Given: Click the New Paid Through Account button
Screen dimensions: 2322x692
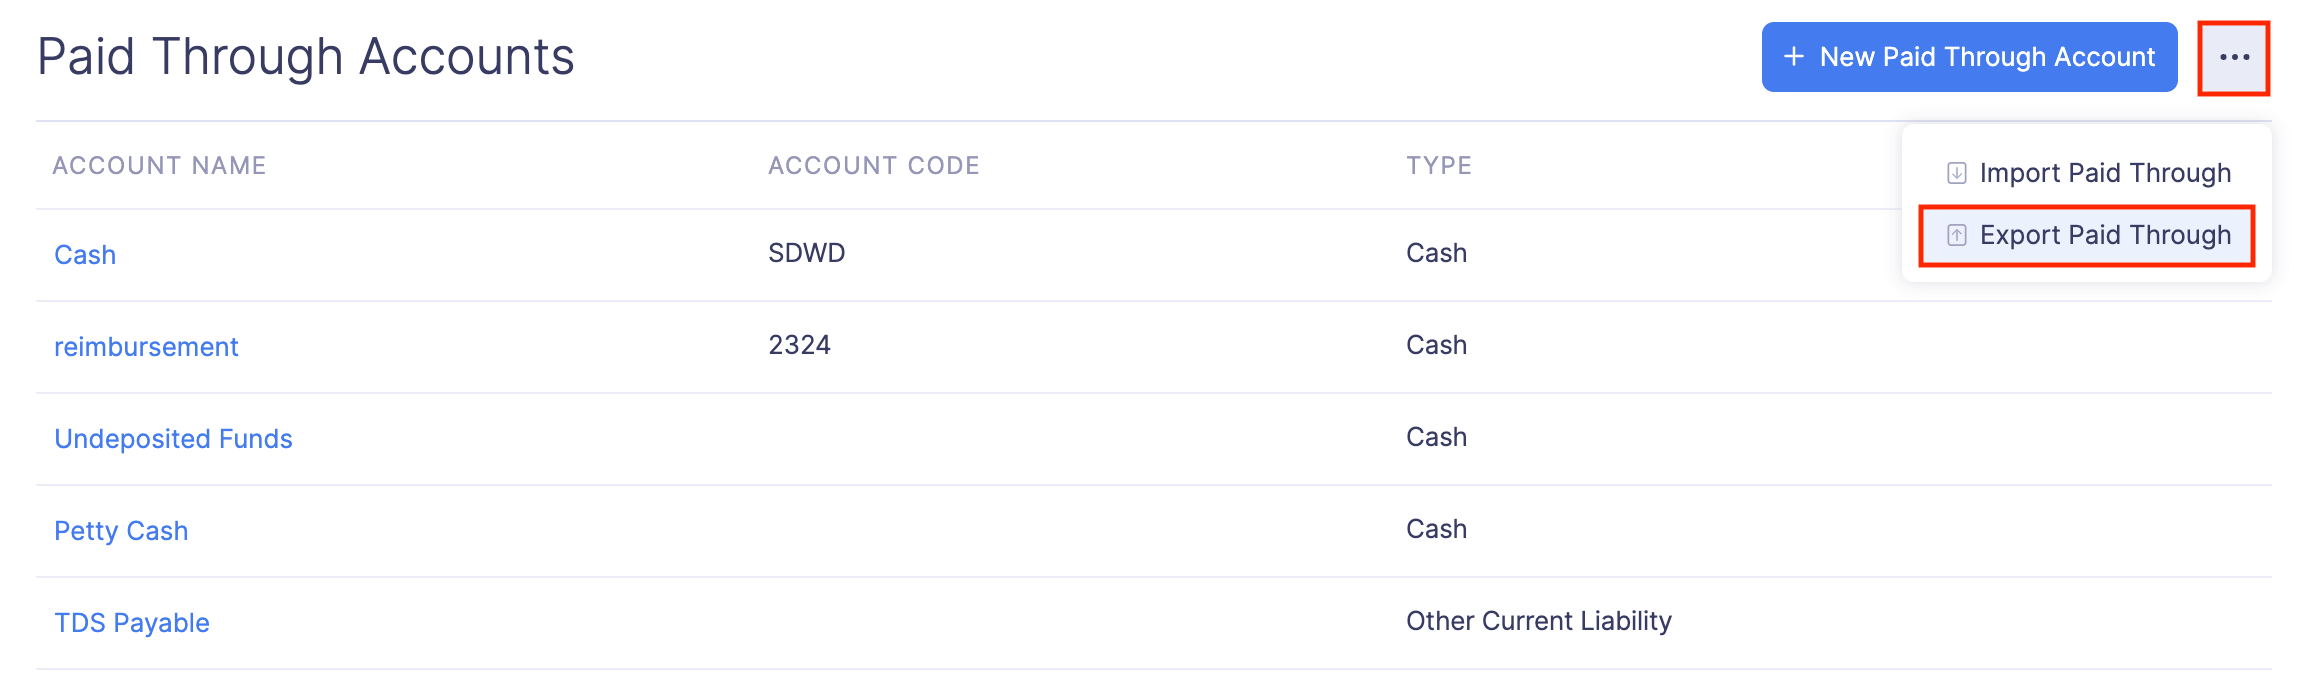Looking at the screenshot, I should point(1966,57).
